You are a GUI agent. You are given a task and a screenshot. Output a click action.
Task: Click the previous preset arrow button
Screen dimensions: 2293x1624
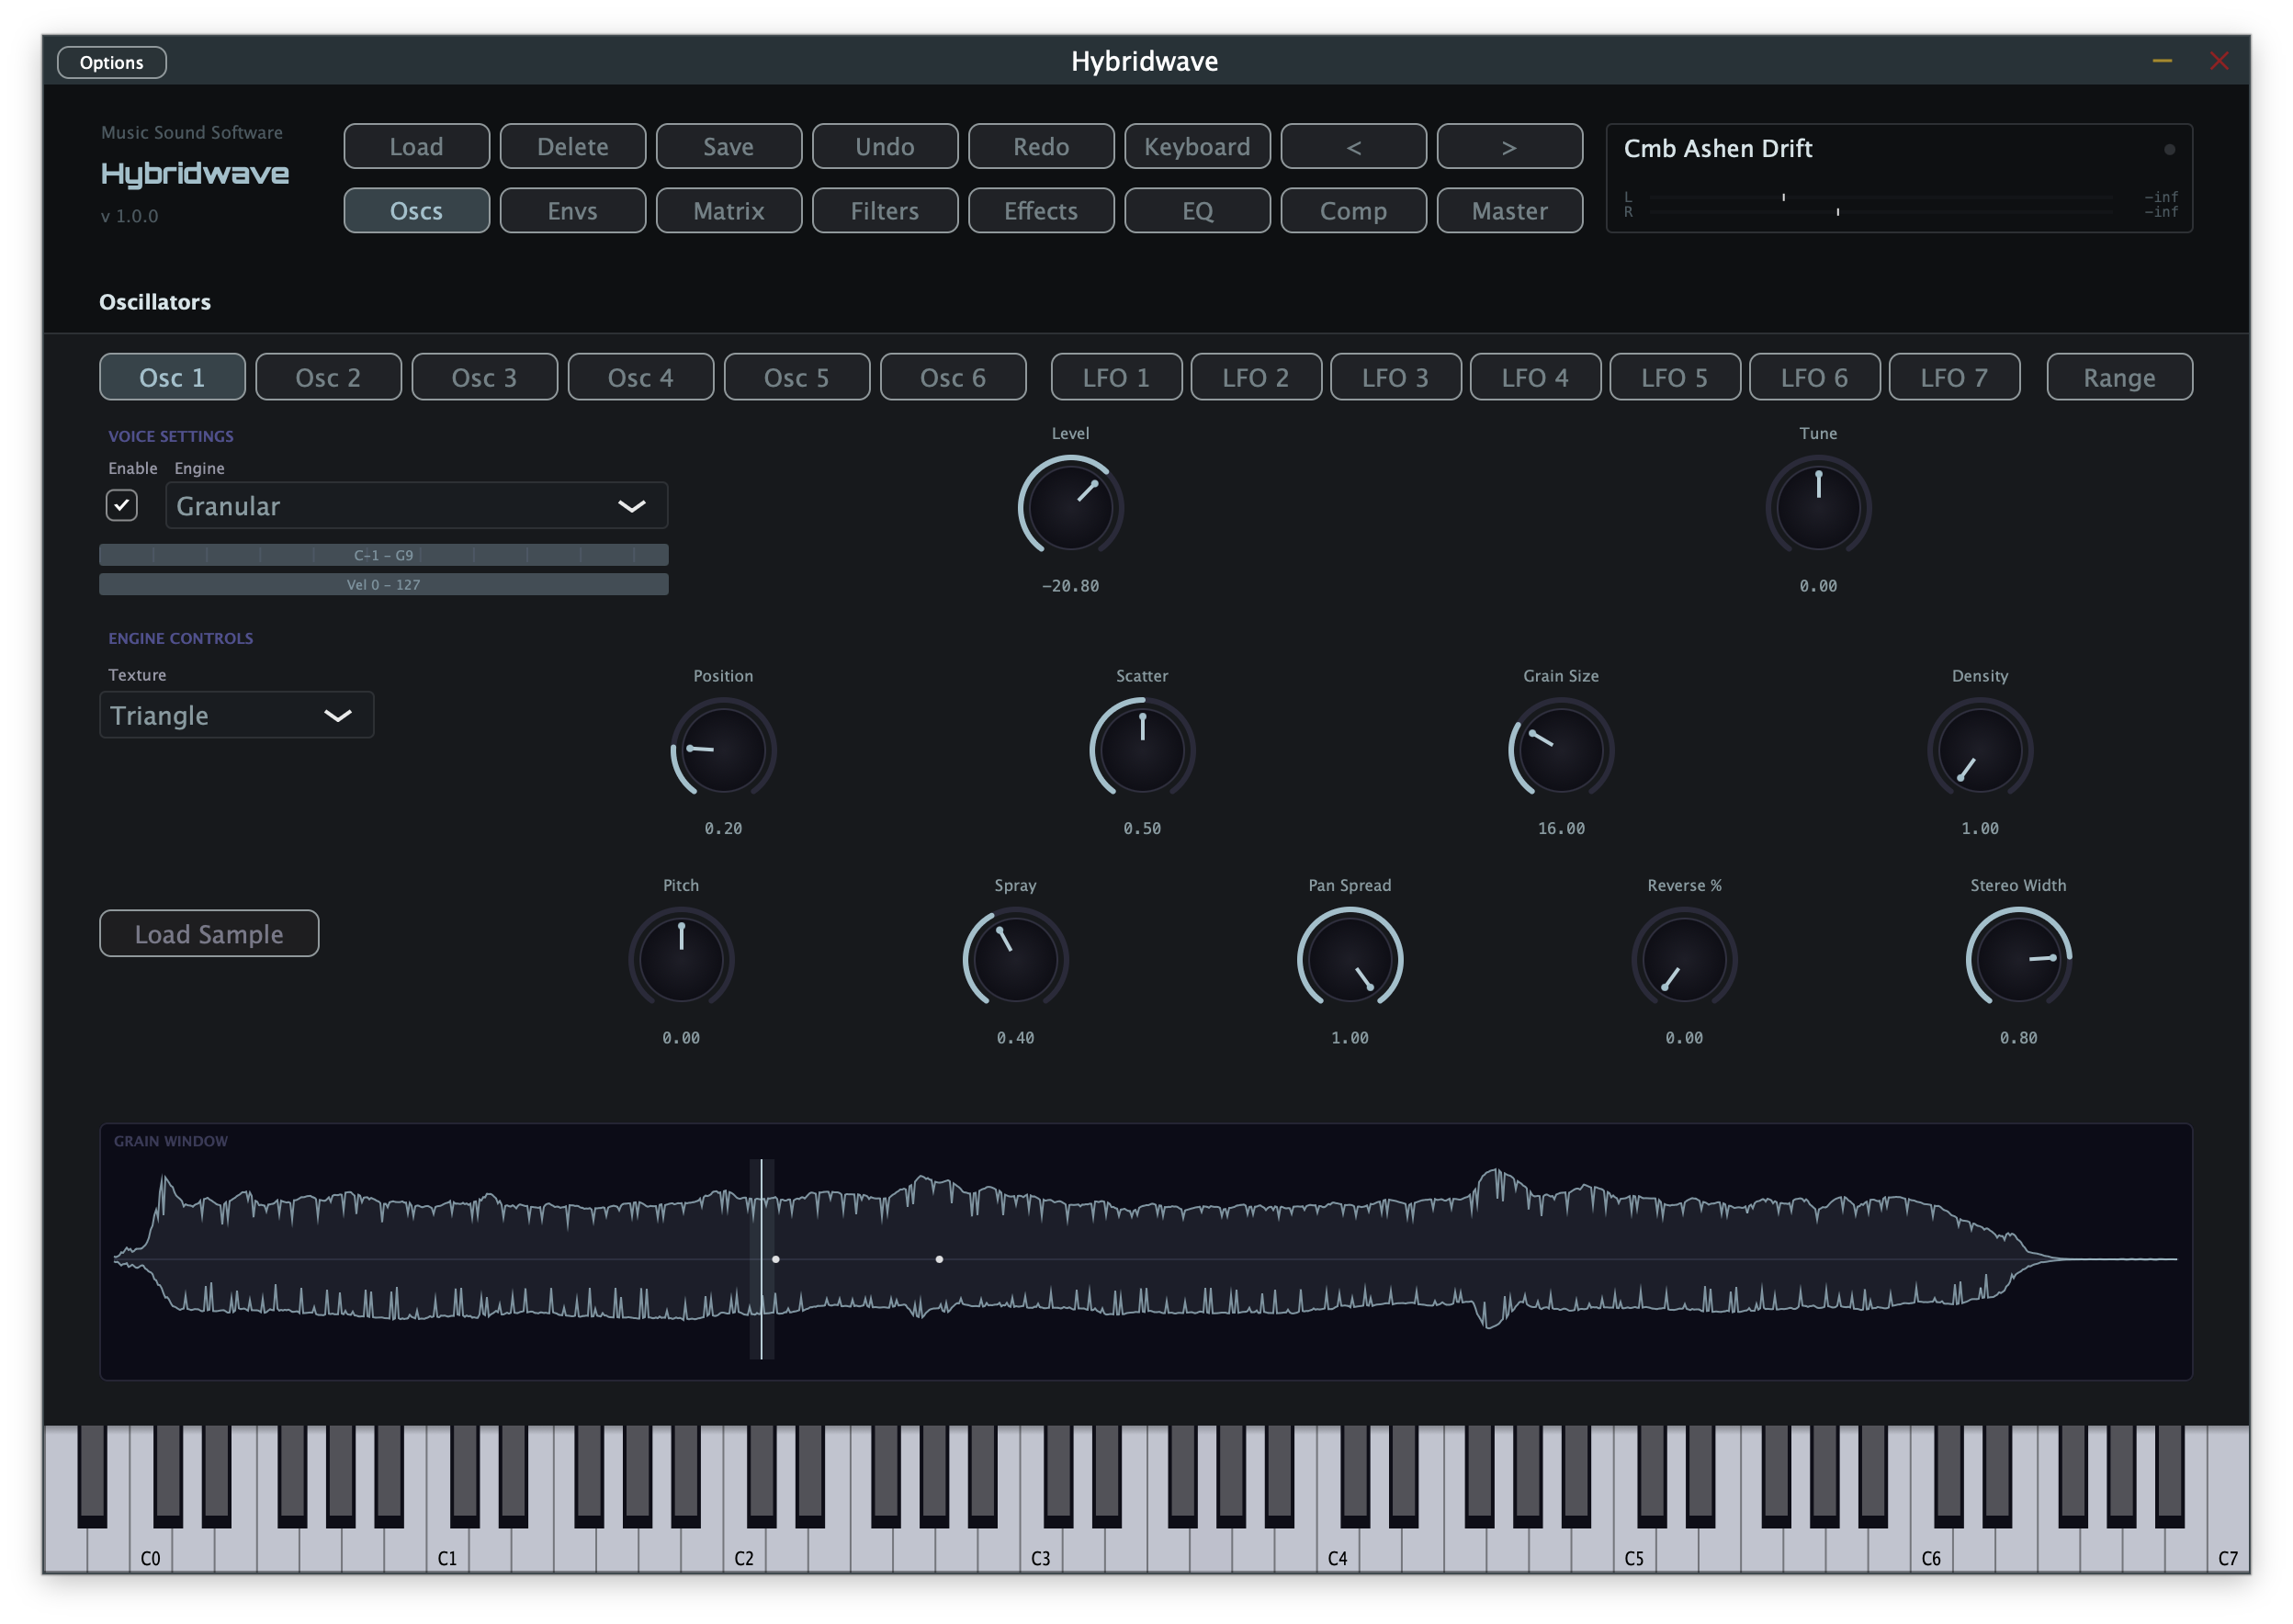point(1352,146)
